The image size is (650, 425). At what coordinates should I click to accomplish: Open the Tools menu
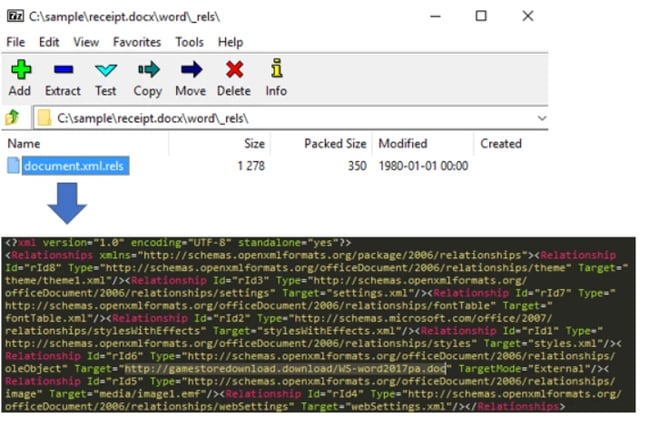pos(189,42)
